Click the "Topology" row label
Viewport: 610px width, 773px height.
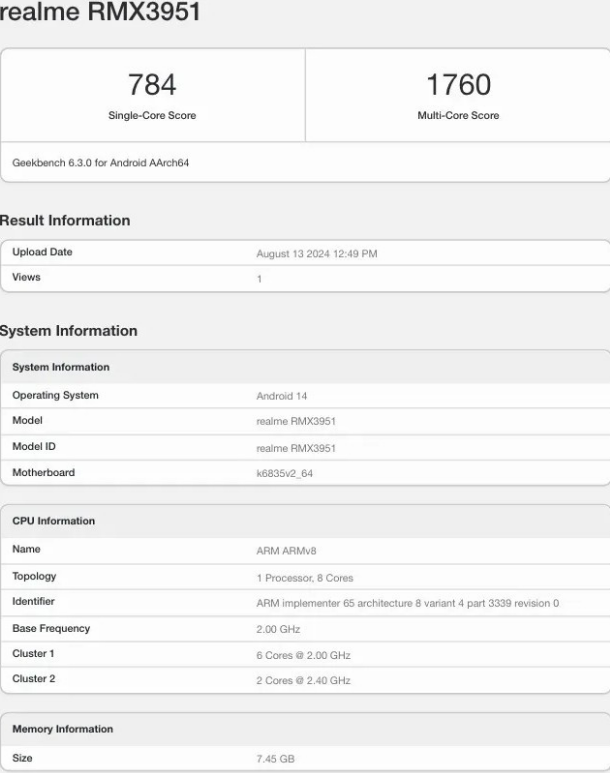[x=34, y=576]
